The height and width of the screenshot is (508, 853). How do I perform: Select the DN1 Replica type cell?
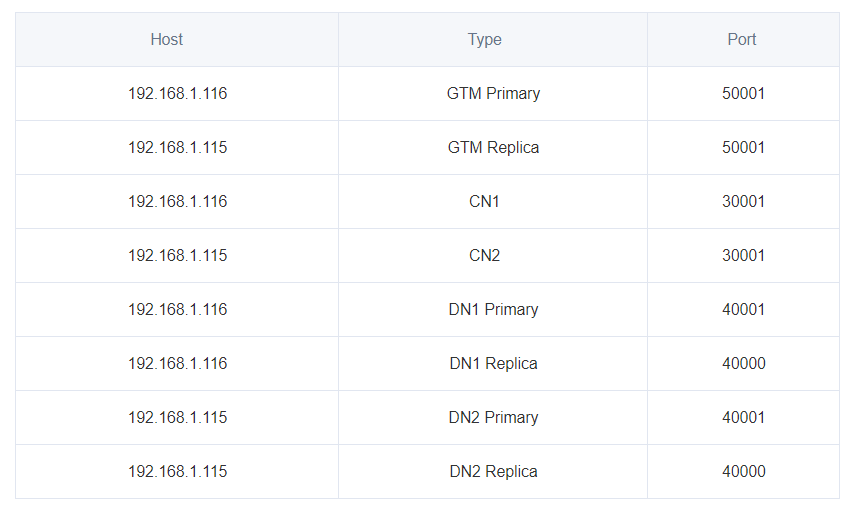click(x=493, y=364)
